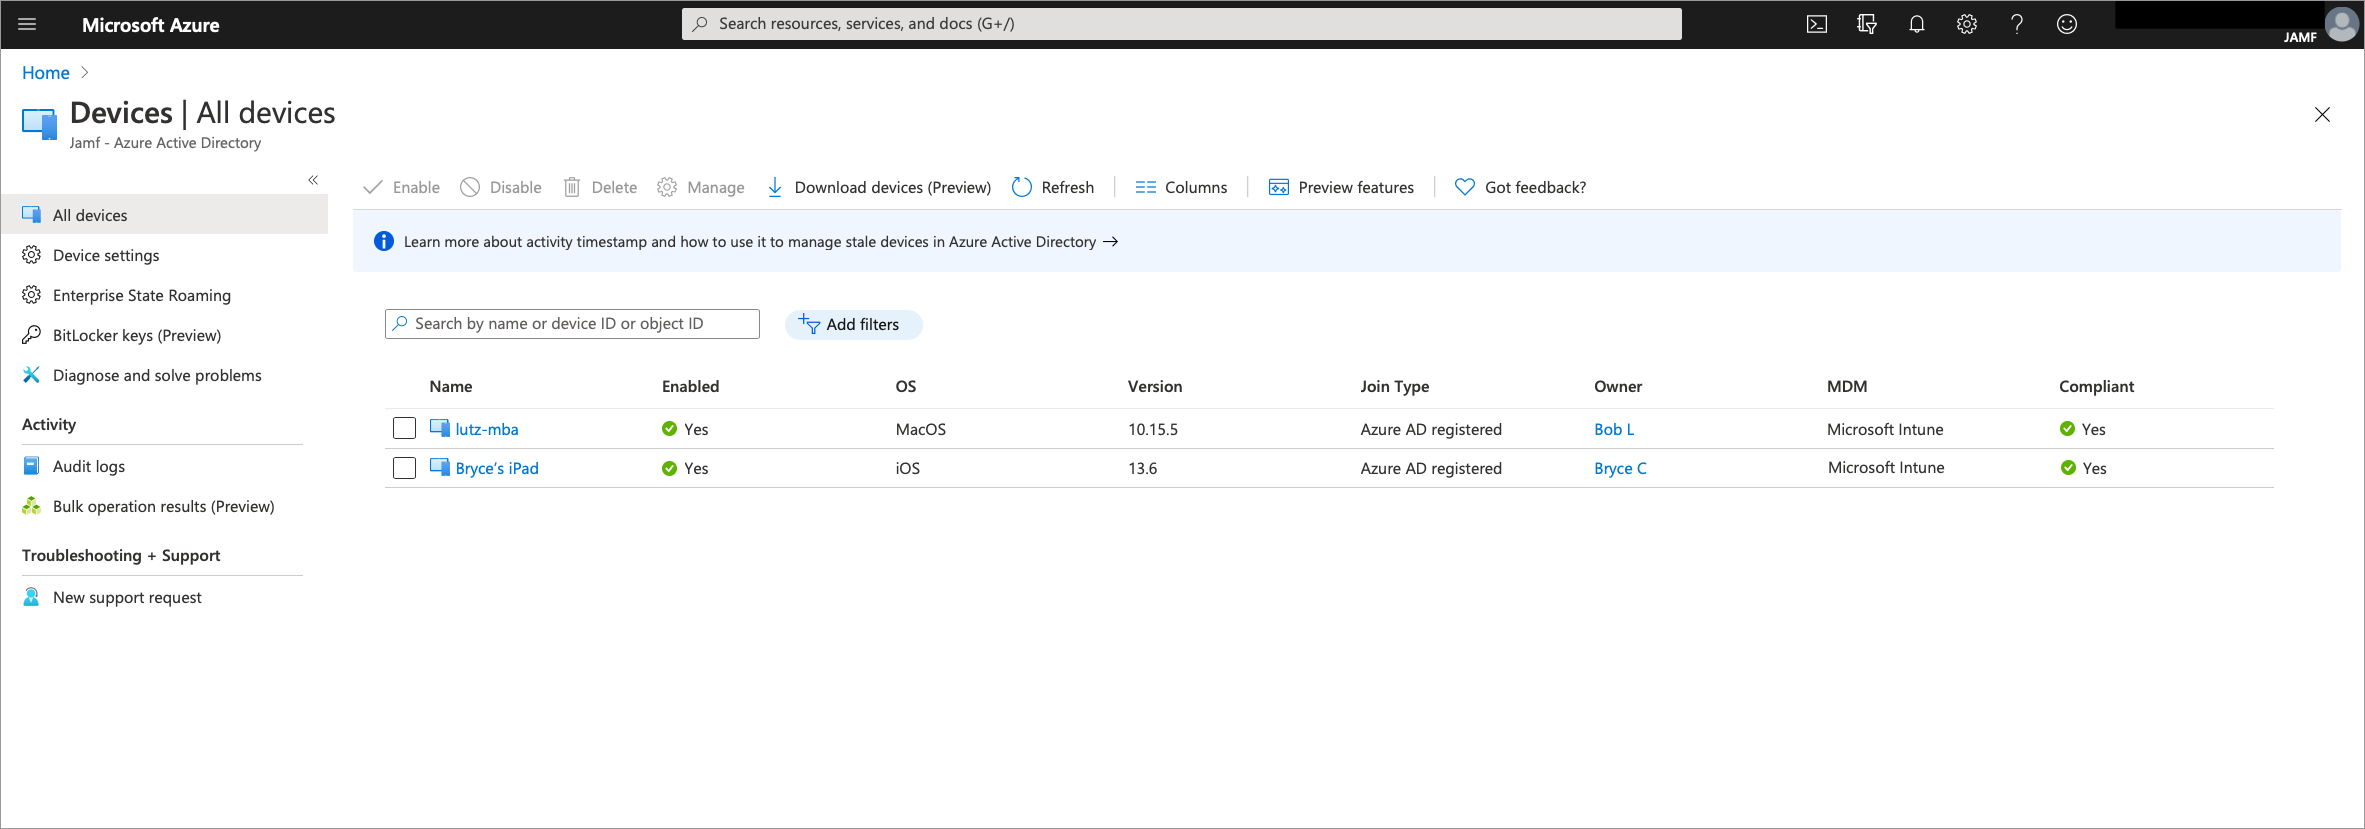Click the feedback smiley icon
Viewport: 2365px width, 829px height.
tap(2067, 24)
